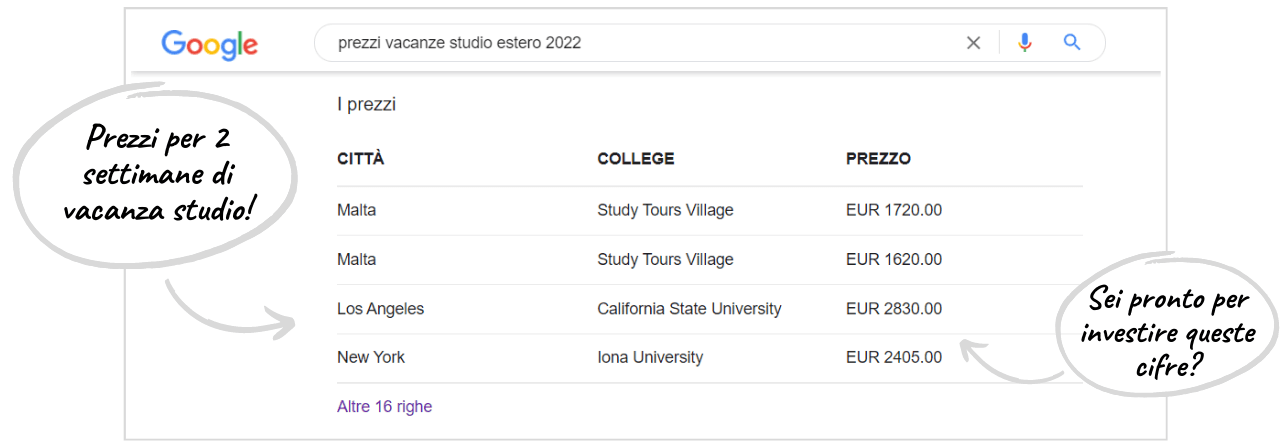
Task: Start voice search with microphone icon
Action: [x=1024, y=43]
